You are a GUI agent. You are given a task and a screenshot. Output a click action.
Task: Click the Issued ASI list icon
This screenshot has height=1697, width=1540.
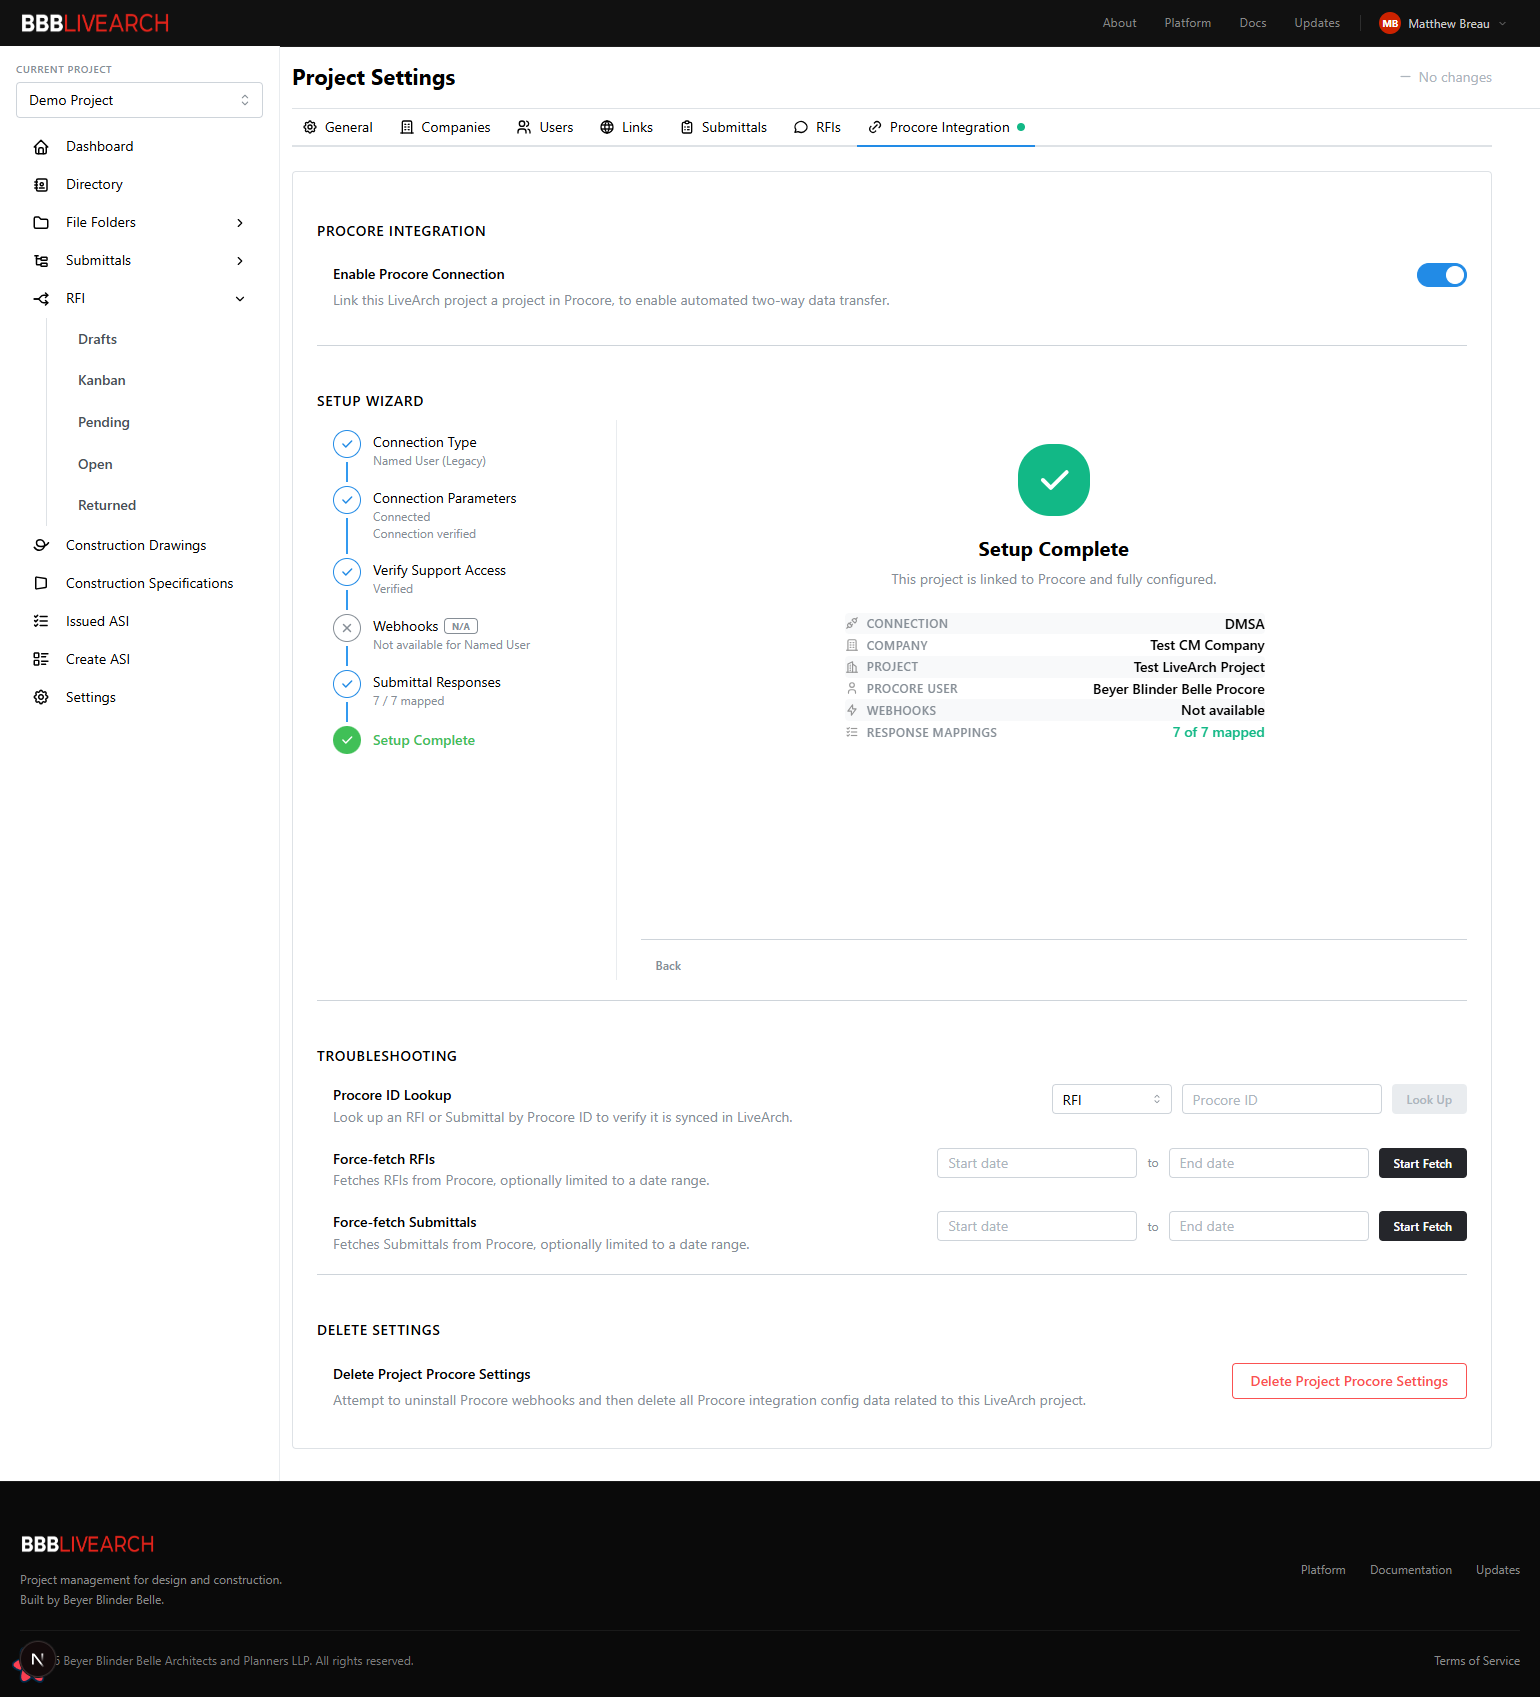41,621
